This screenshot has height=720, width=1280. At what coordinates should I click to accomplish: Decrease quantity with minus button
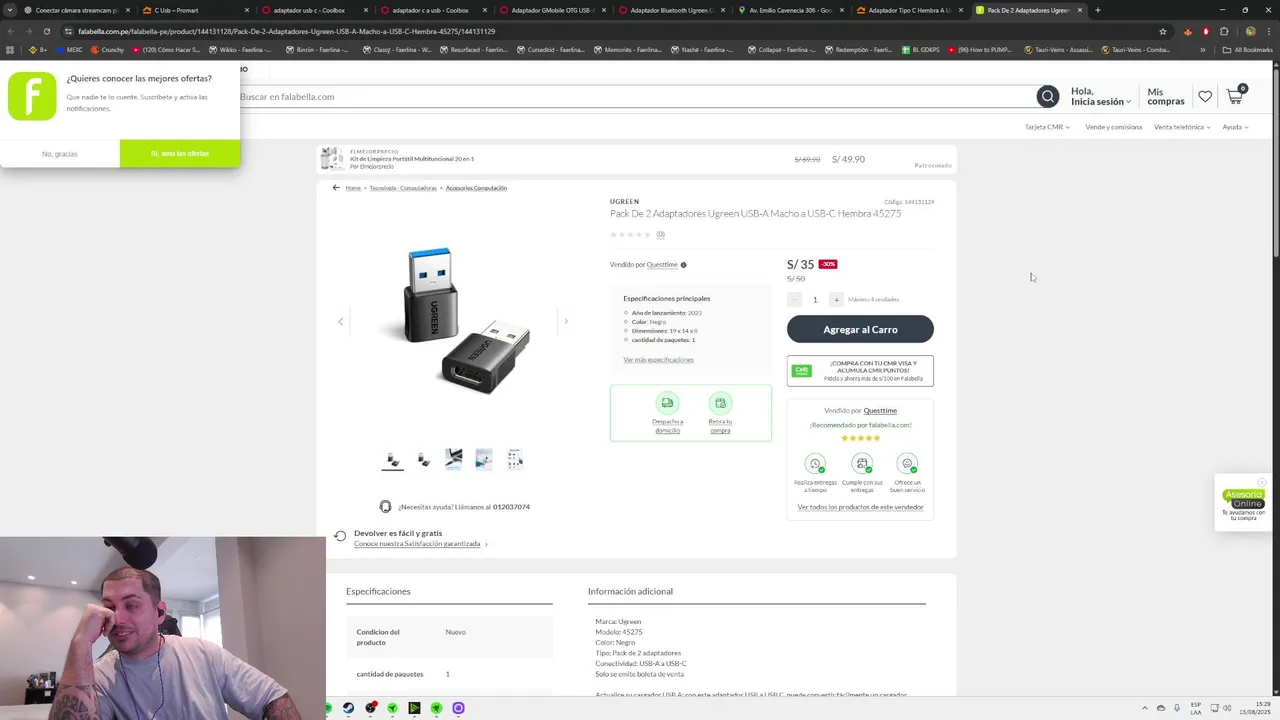(x=795, y=300)
